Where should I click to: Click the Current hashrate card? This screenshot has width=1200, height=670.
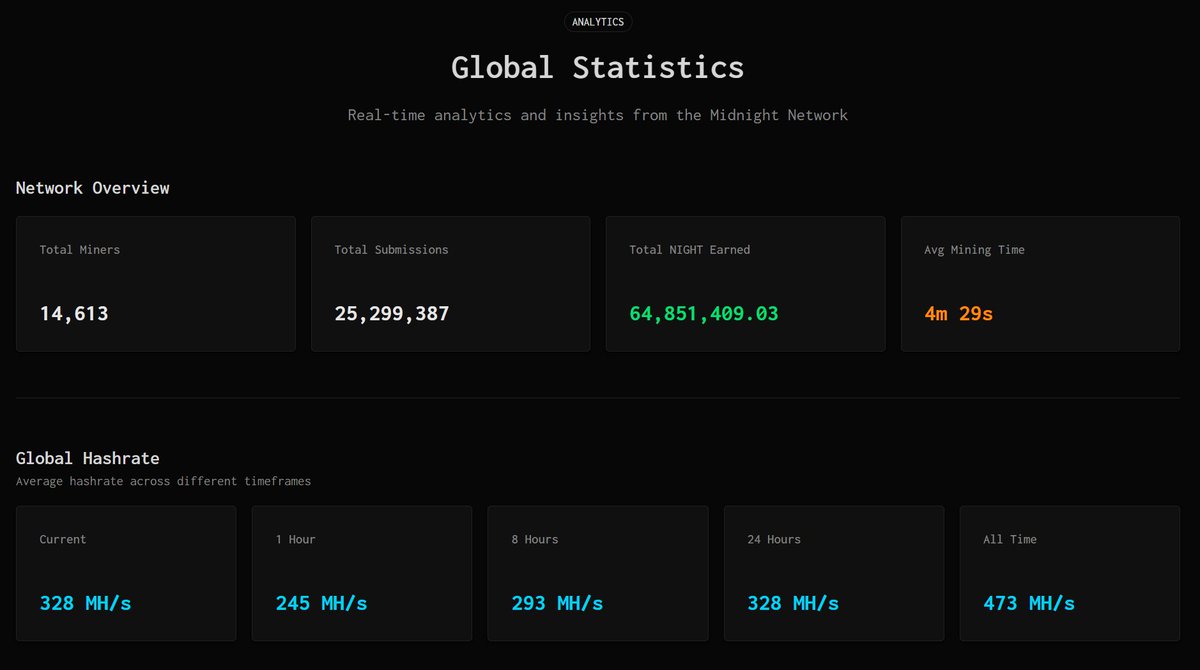tap(126, 572)
